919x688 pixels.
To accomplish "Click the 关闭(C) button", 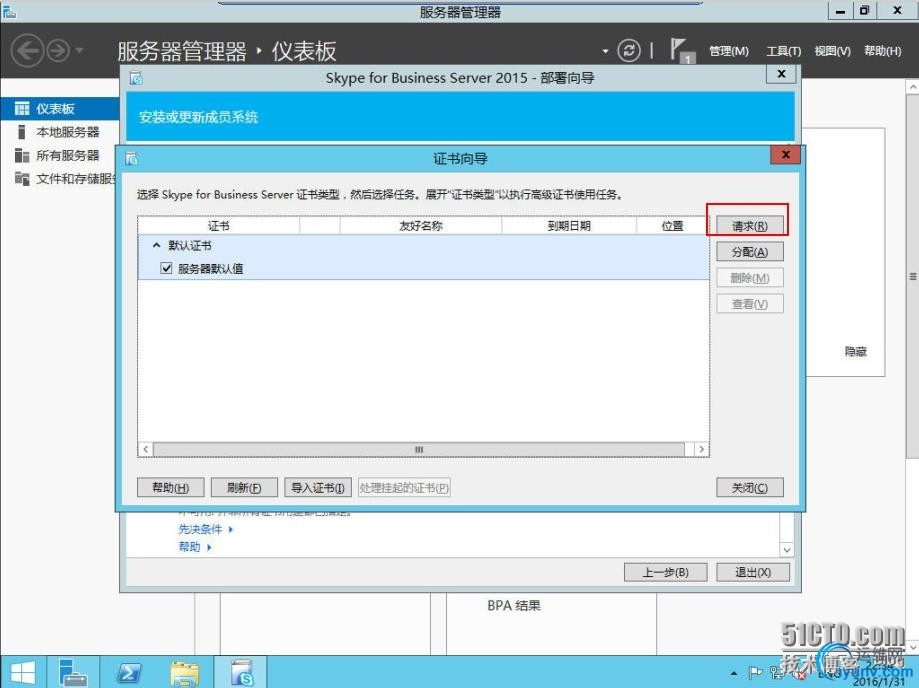I will point(750,488).
